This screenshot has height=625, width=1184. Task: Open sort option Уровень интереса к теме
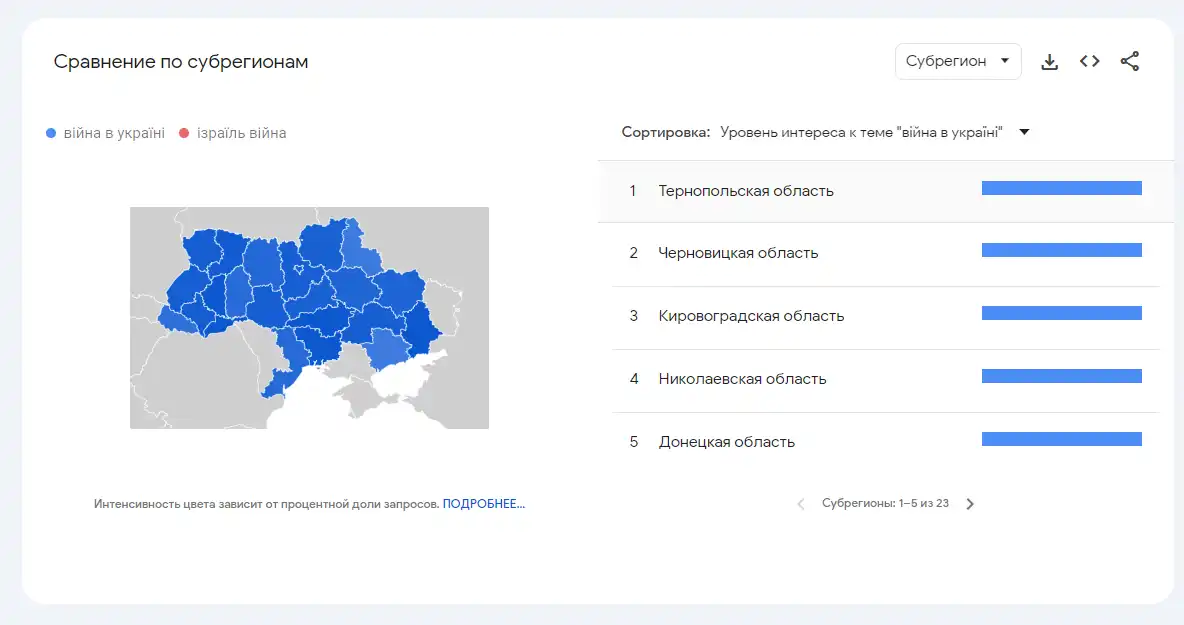click(861, 132)
